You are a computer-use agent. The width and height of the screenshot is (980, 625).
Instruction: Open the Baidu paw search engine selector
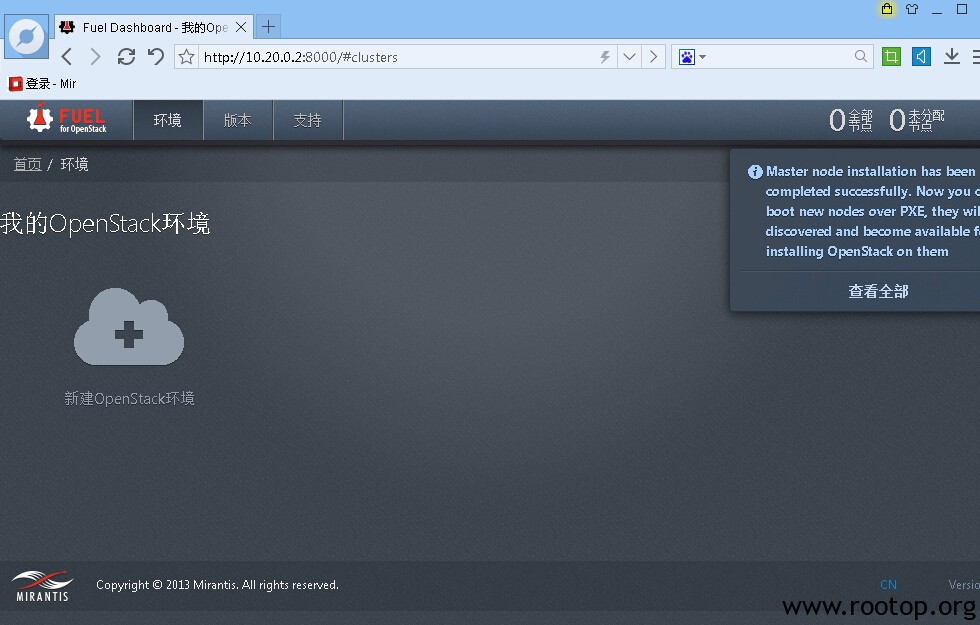(x=692, y=57)
